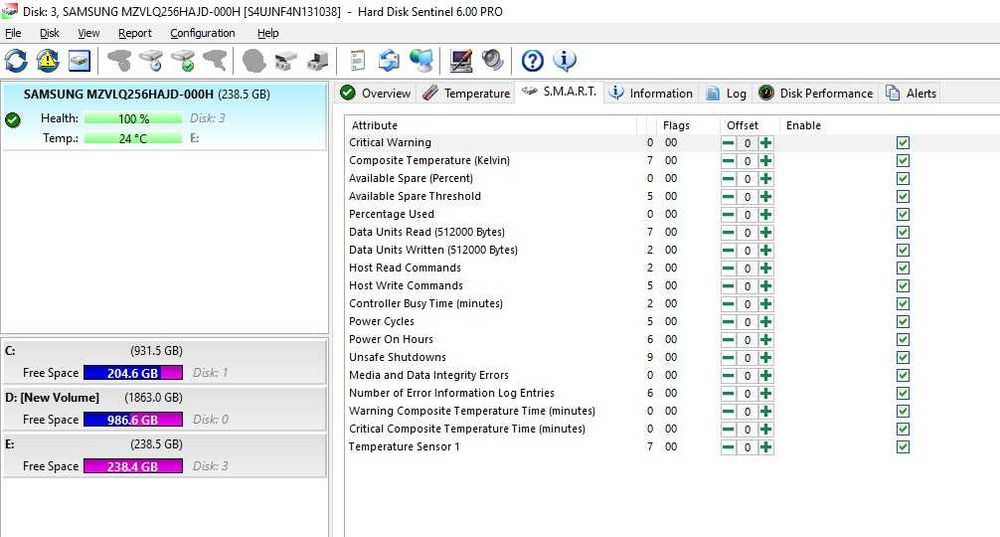Toggle Enable checkbox for Unsafe Shutdowns

(902, 357)
